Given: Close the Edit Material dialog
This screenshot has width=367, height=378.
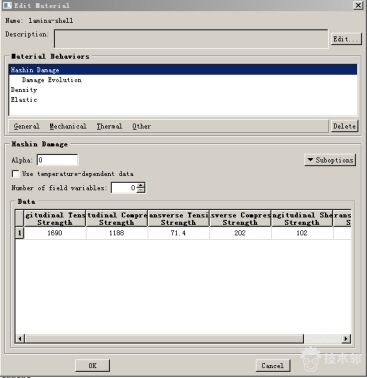Looking at the screenshot, I should coord(358,5).
